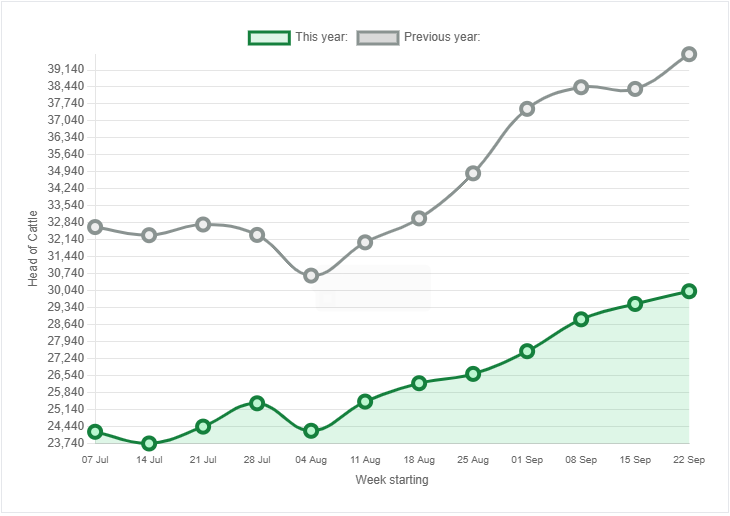Click the 'Head of Cattle' axis title
Viewport: 730px width, 516px height.
[33, 248]
